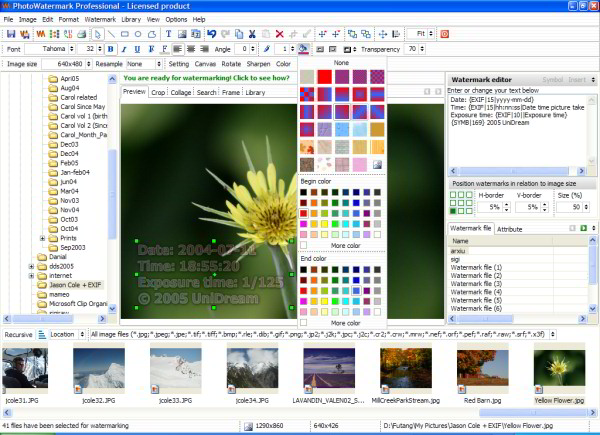This screenshot has height=435, width=600.
Task: Click the red square icon after Fit
Action: 444,34
